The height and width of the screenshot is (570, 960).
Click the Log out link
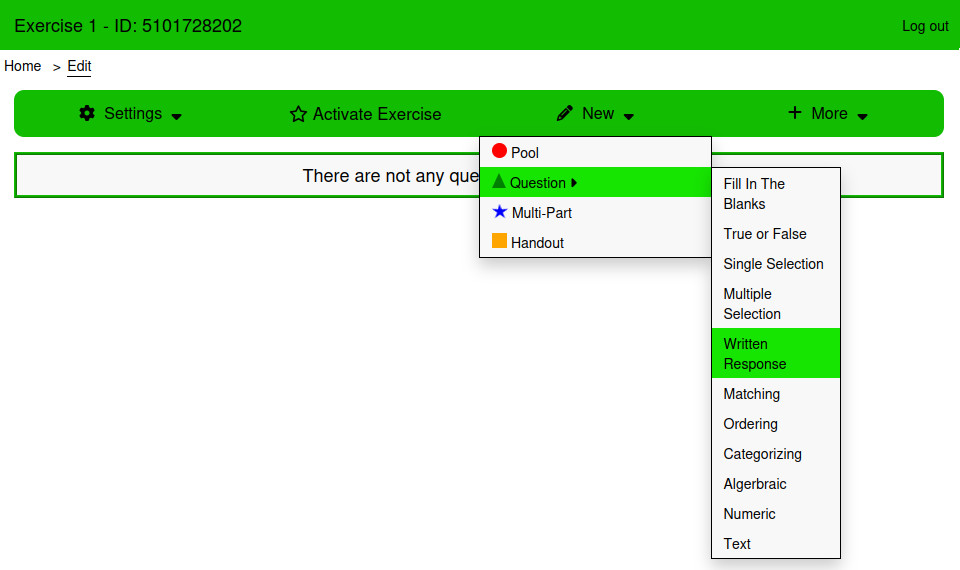pos(925,26)
